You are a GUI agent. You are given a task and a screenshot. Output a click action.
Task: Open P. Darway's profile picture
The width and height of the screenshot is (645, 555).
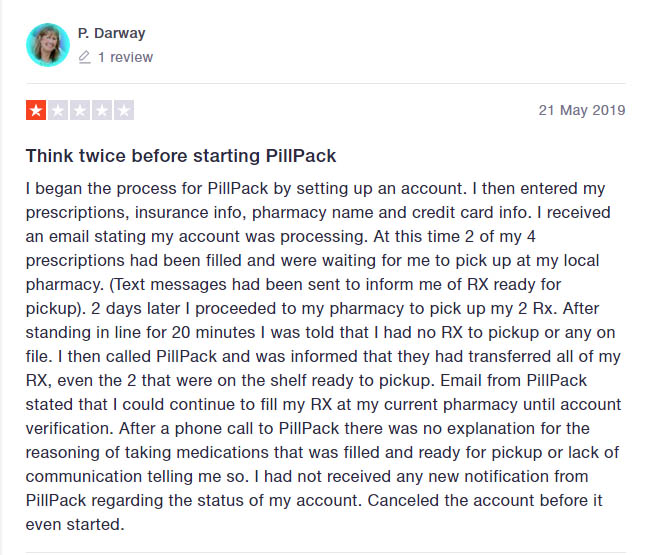tap(48, 45)
